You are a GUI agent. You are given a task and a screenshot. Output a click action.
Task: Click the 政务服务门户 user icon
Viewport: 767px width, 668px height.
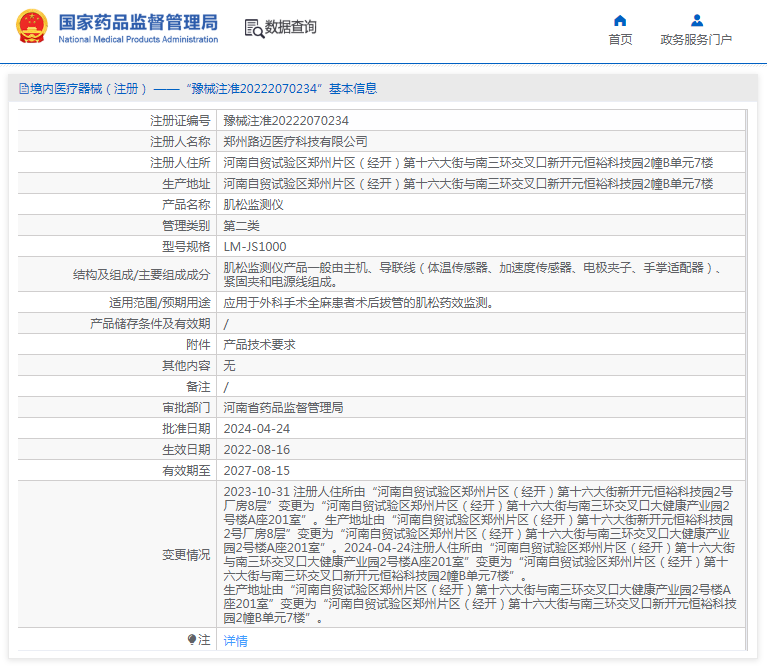(x=697, y=21)
